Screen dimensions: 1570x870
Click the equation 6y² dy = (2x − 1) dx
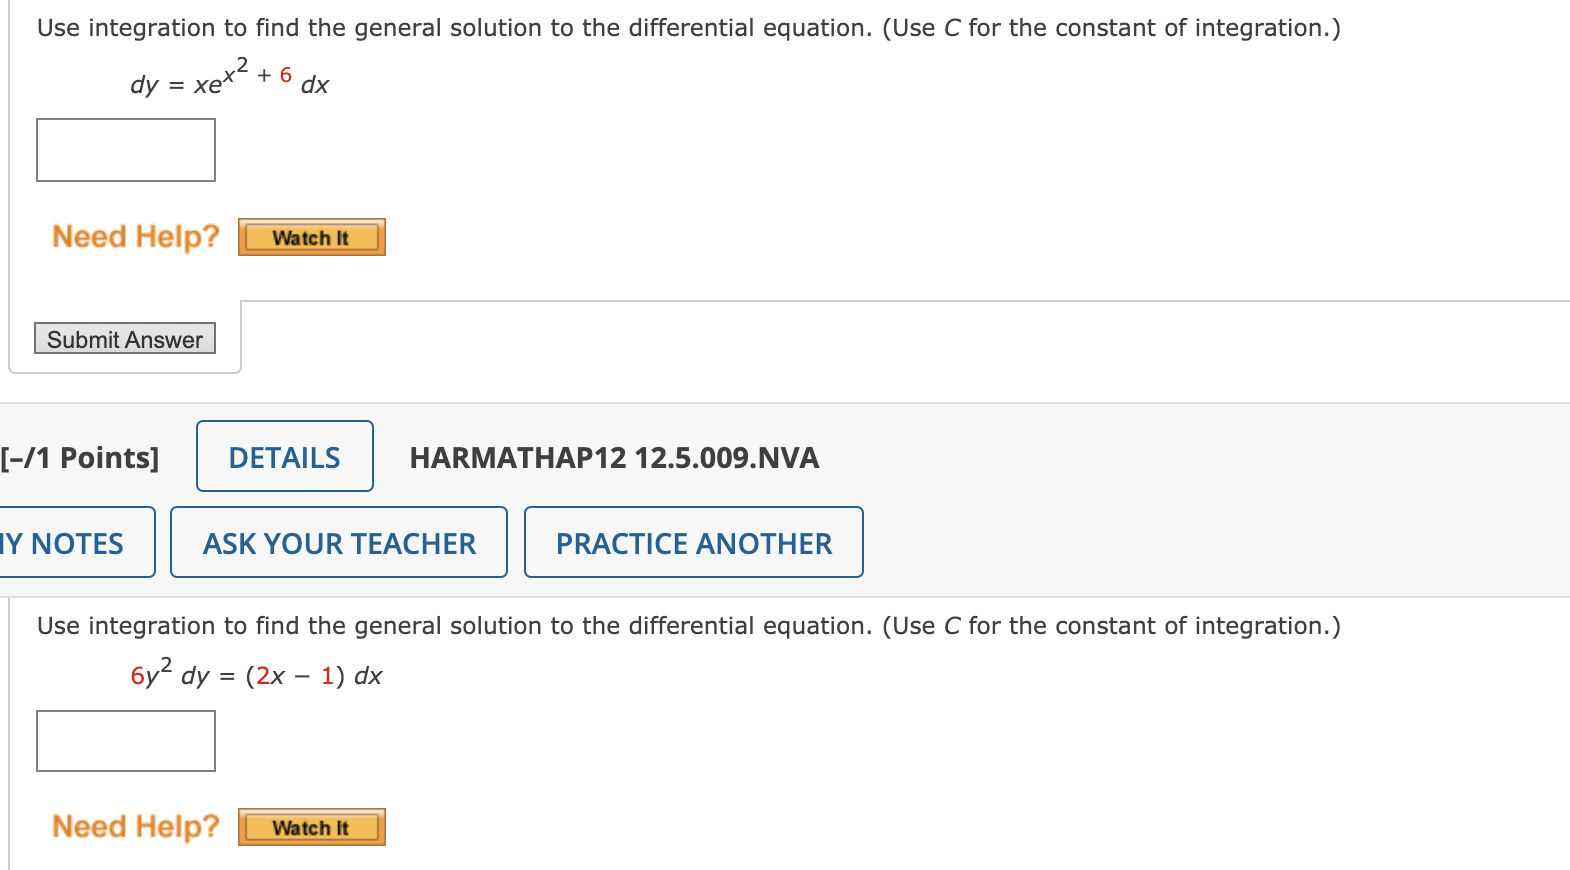pos(255,675)
